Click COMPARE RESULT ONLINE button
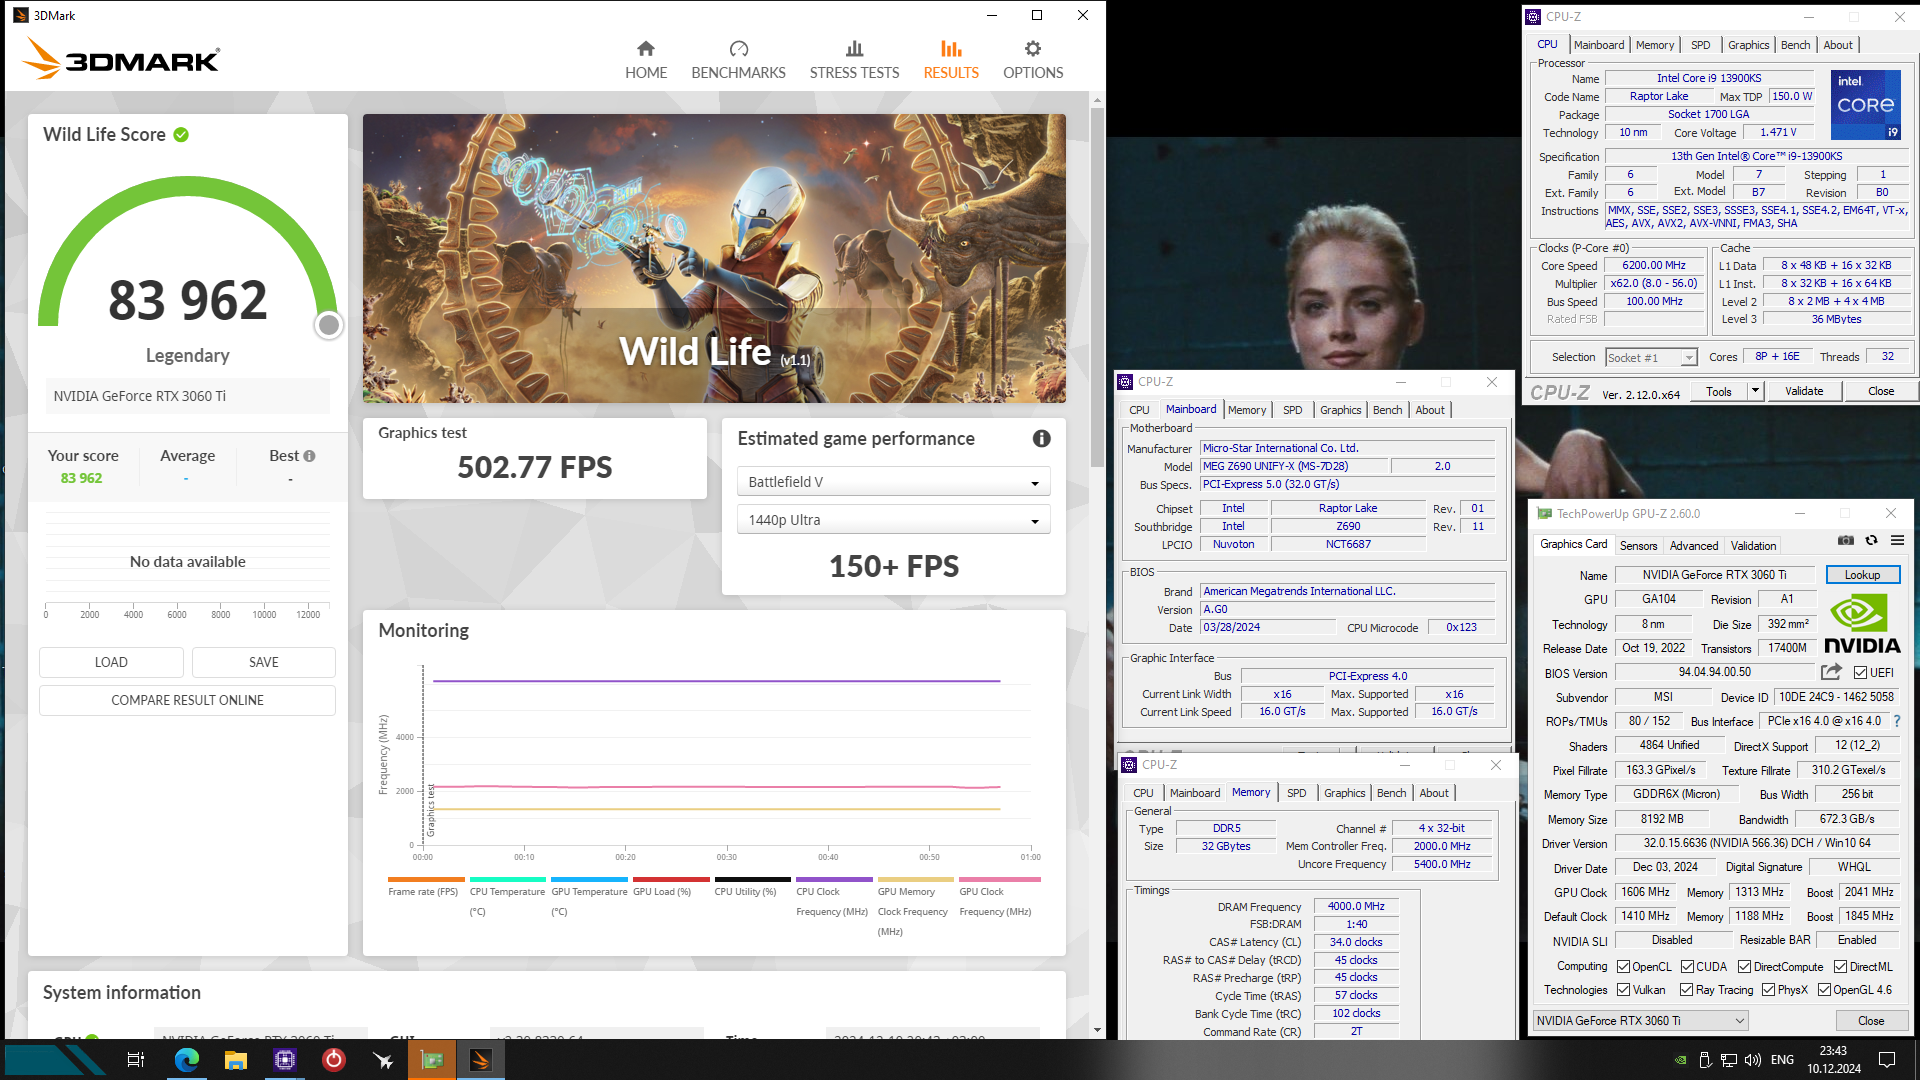This screenshot has width=1920, height=1080. tap(187, 700)
